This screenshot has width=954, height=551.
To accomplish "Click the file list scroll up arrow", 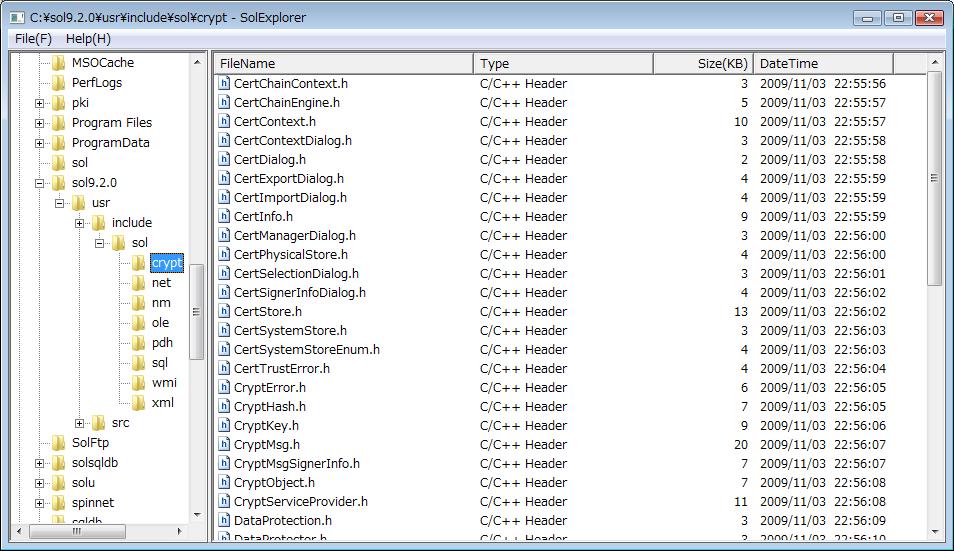I will pos(935,63).
